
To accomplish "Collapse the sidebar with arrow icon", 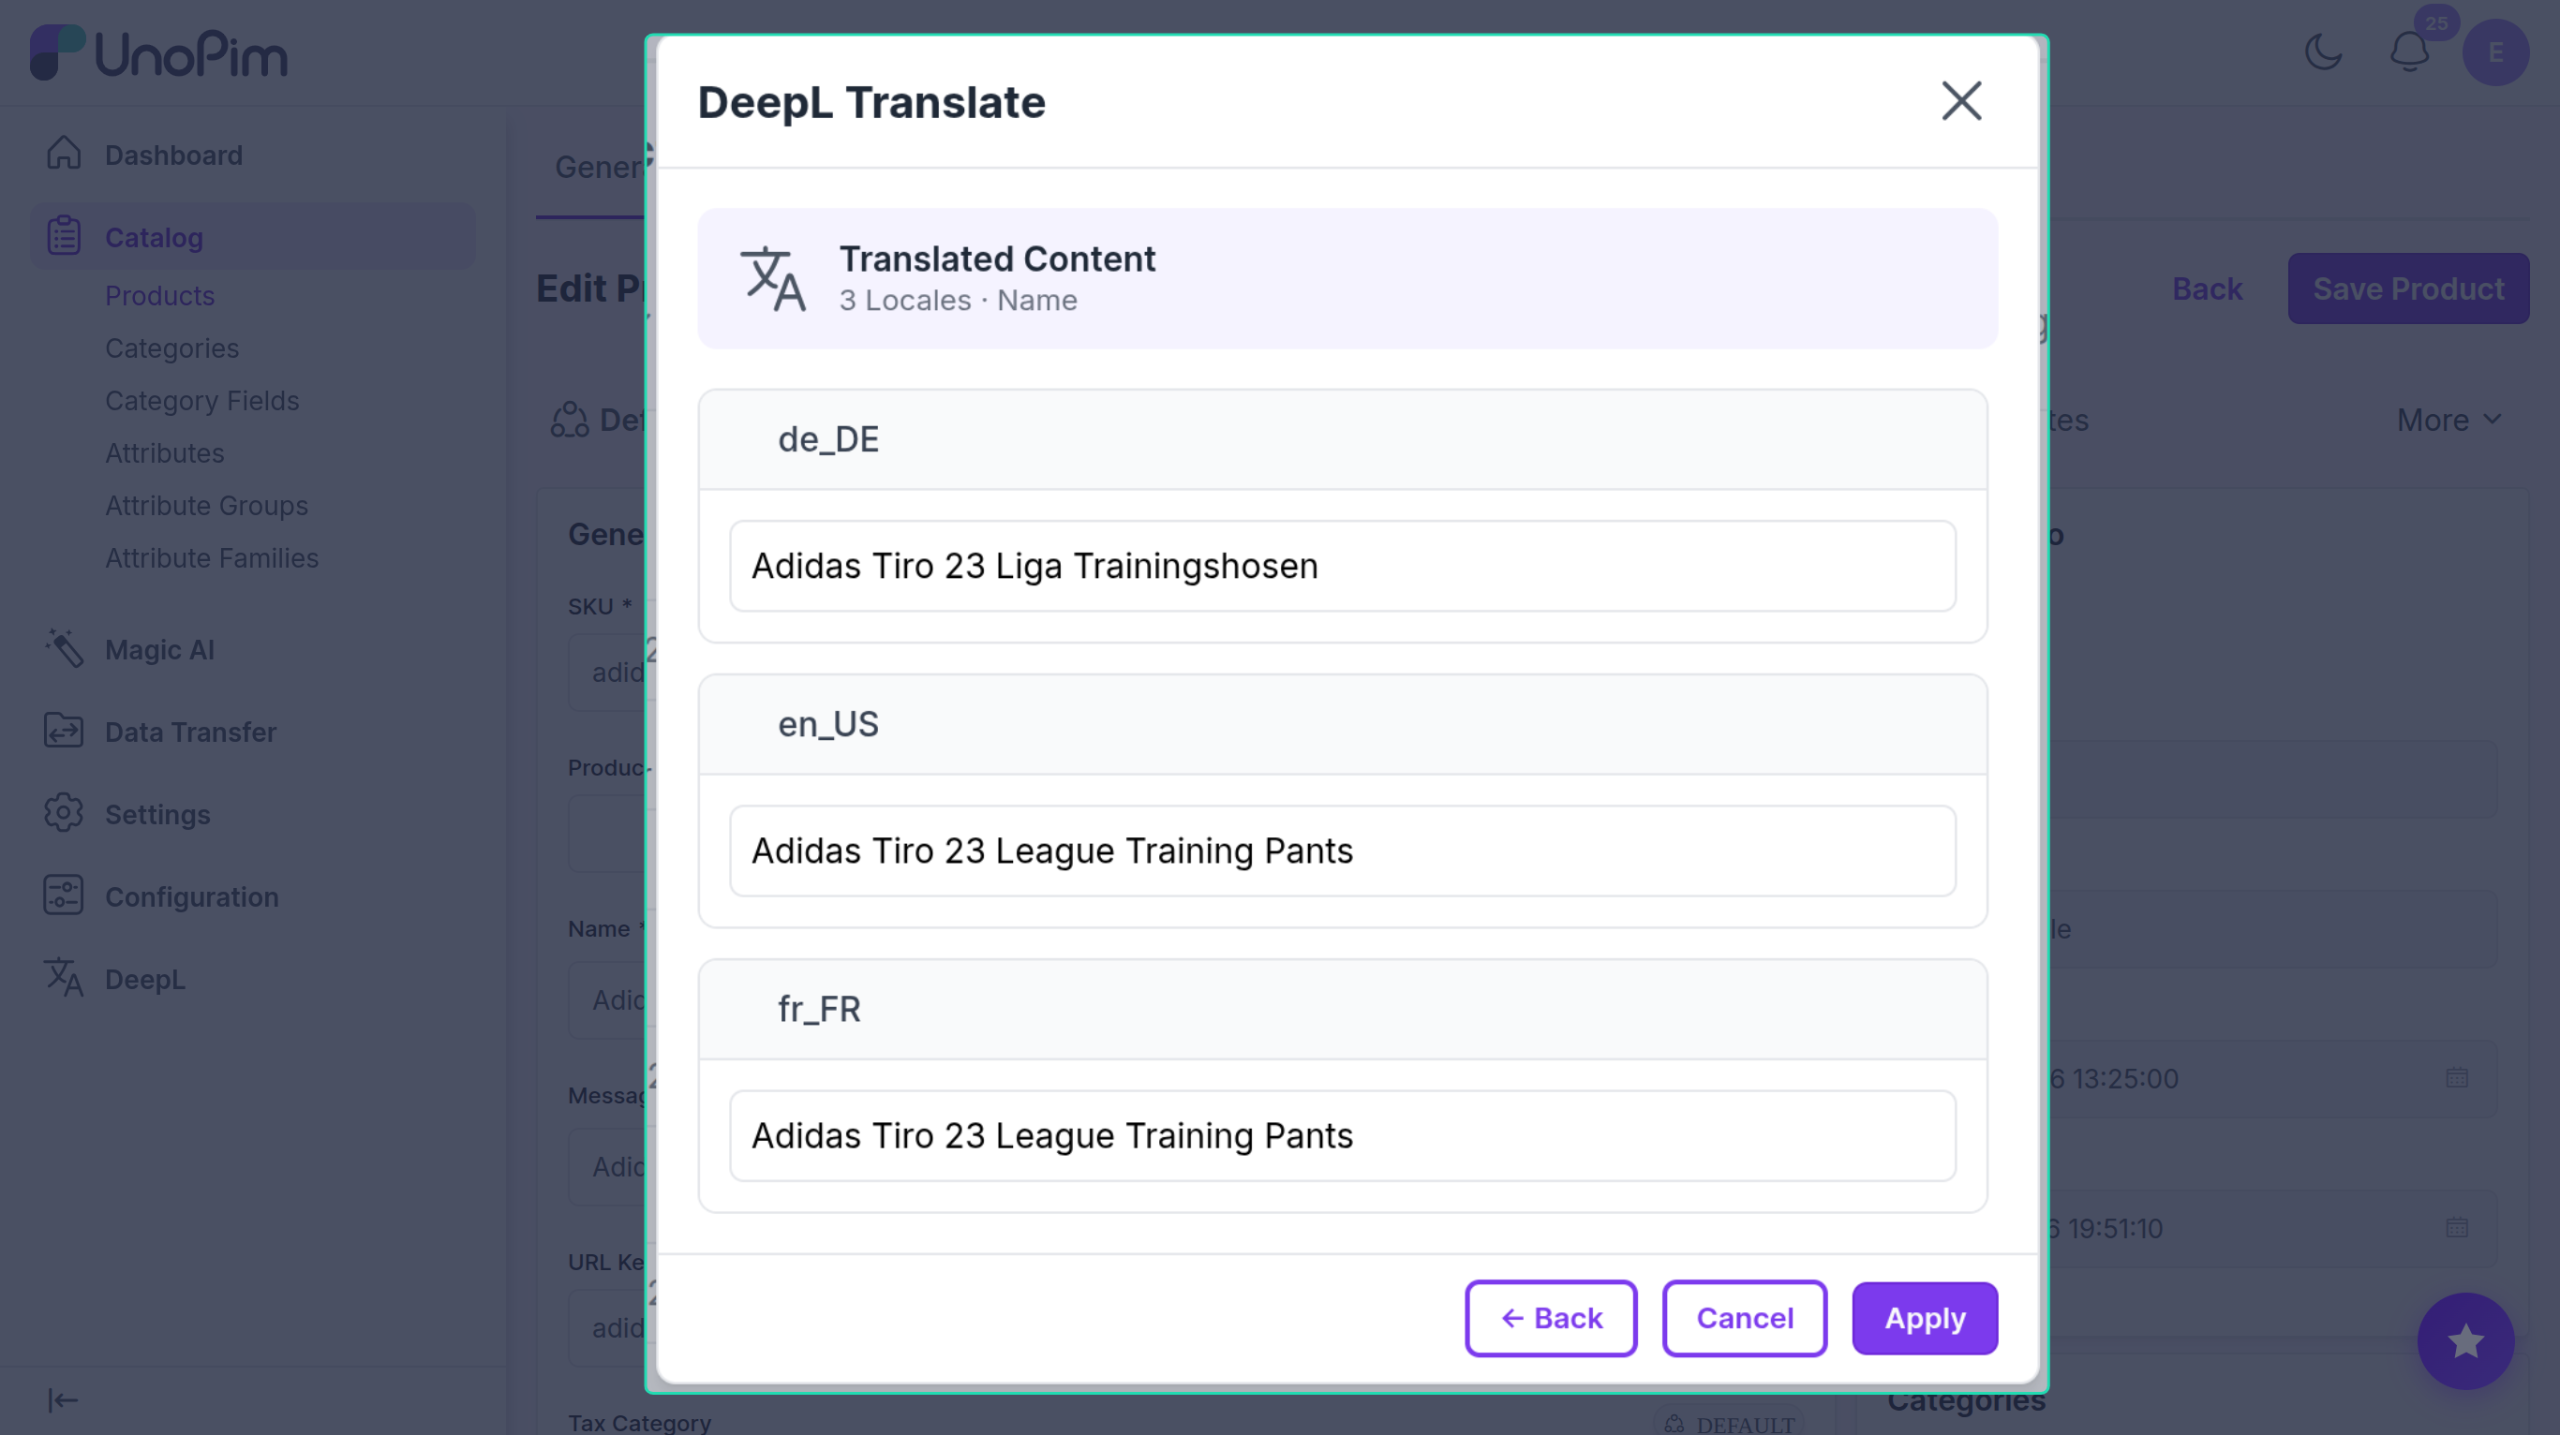I will (x=62, y=1401).
